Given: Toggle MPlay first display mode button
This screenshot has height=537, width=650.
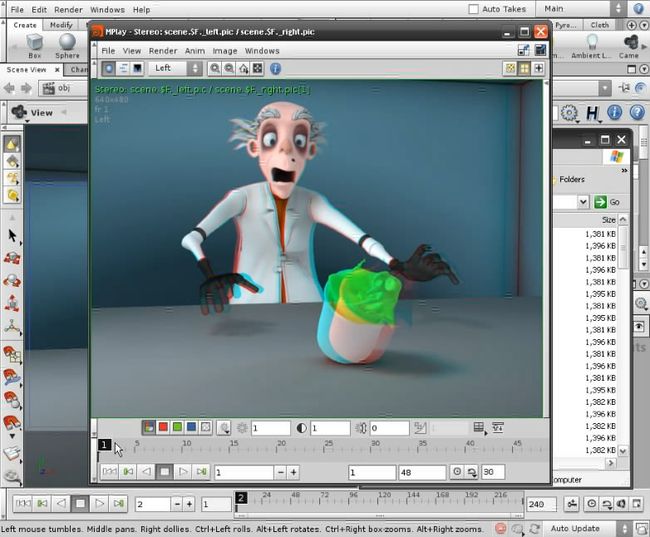Looking at the screenshot, I should coord(109,68).
